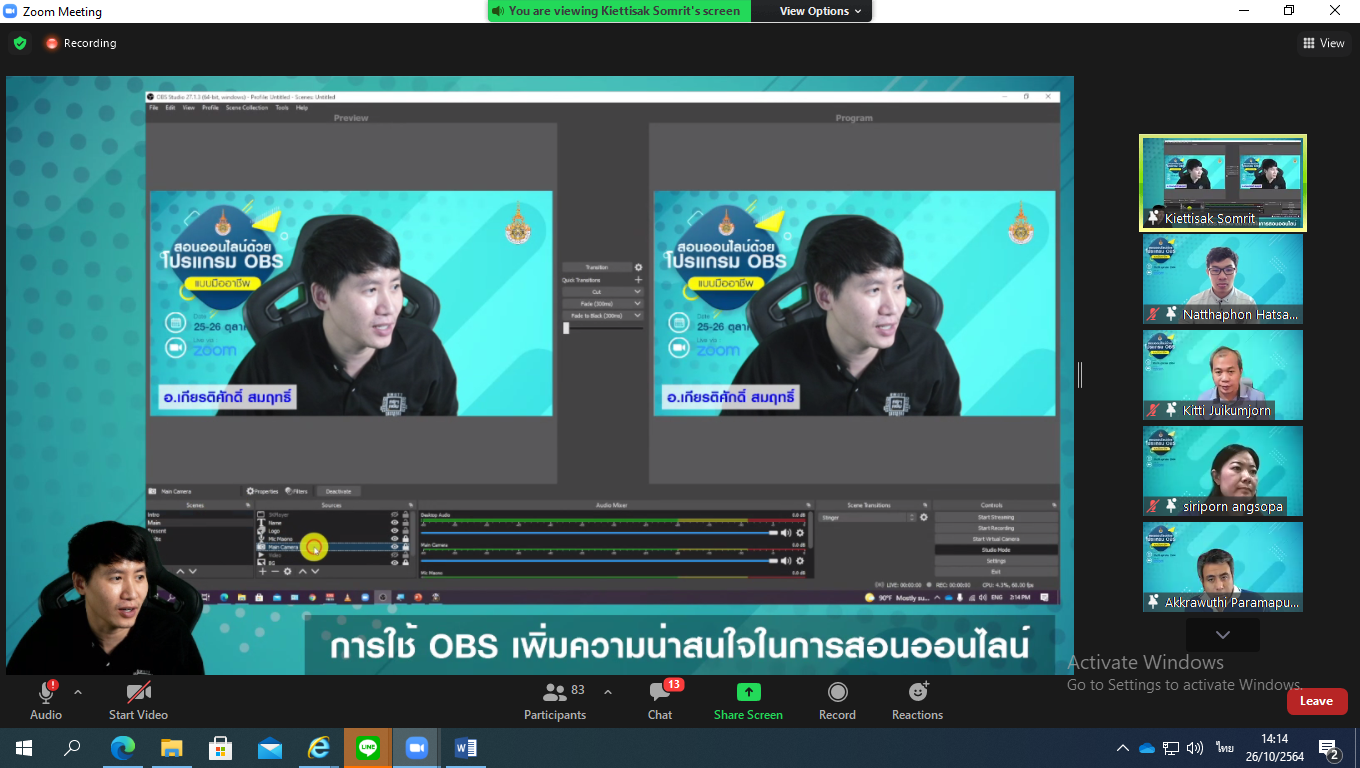Toggle lock for Mic Maono source
This screenshot has height=768, width=1360.
point(406,538)
